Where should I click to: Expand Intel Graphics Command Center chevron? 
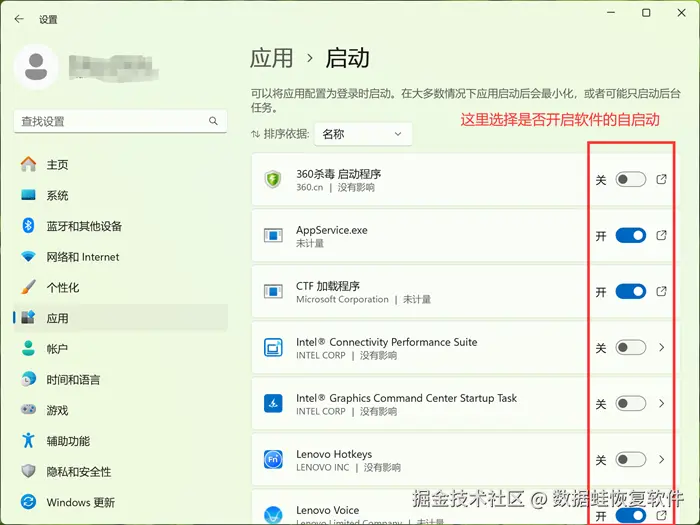(662, 404)
